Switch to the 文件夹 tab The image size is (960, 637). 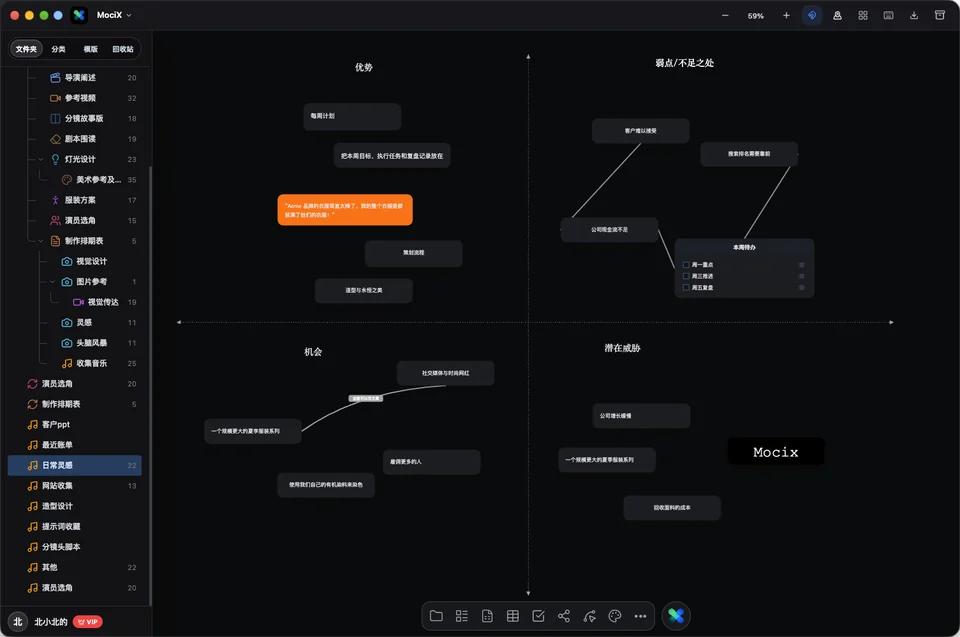tap(26, 49)
